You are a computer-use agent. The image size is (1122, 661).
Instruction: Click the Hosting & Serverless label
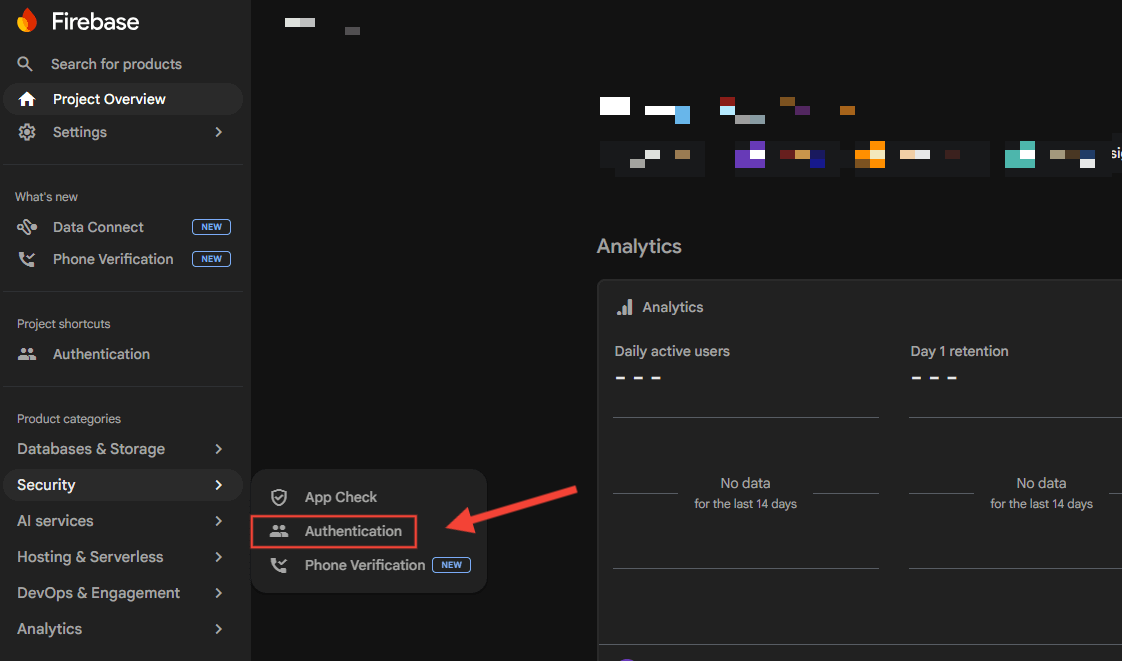point(90,557)
